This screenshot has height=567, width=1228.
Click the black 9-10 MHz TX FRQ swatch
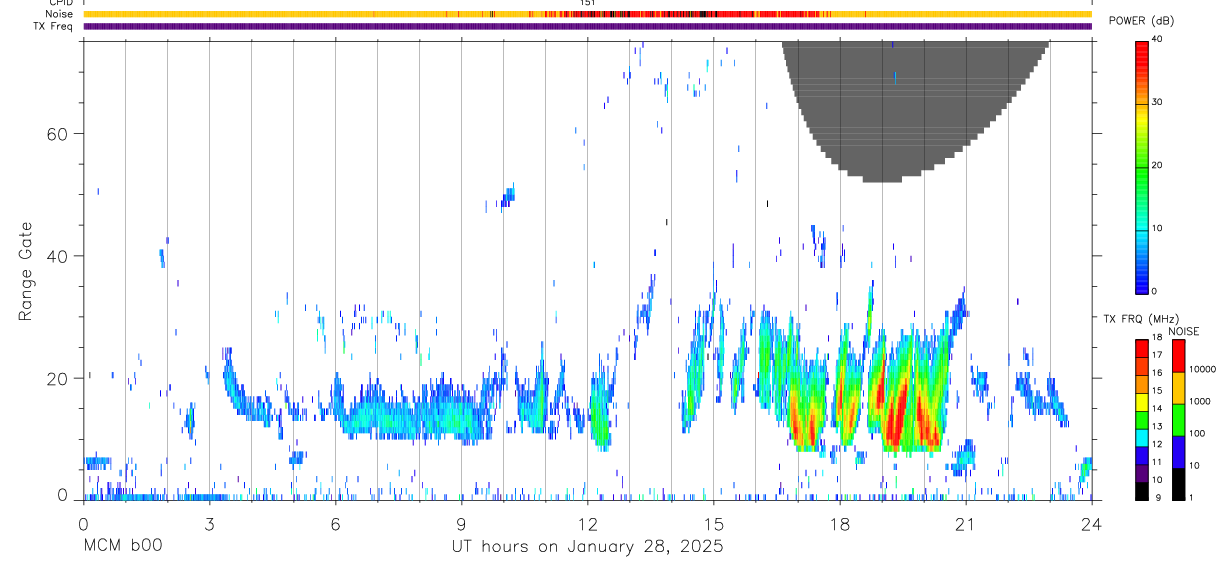(1141, 491)
